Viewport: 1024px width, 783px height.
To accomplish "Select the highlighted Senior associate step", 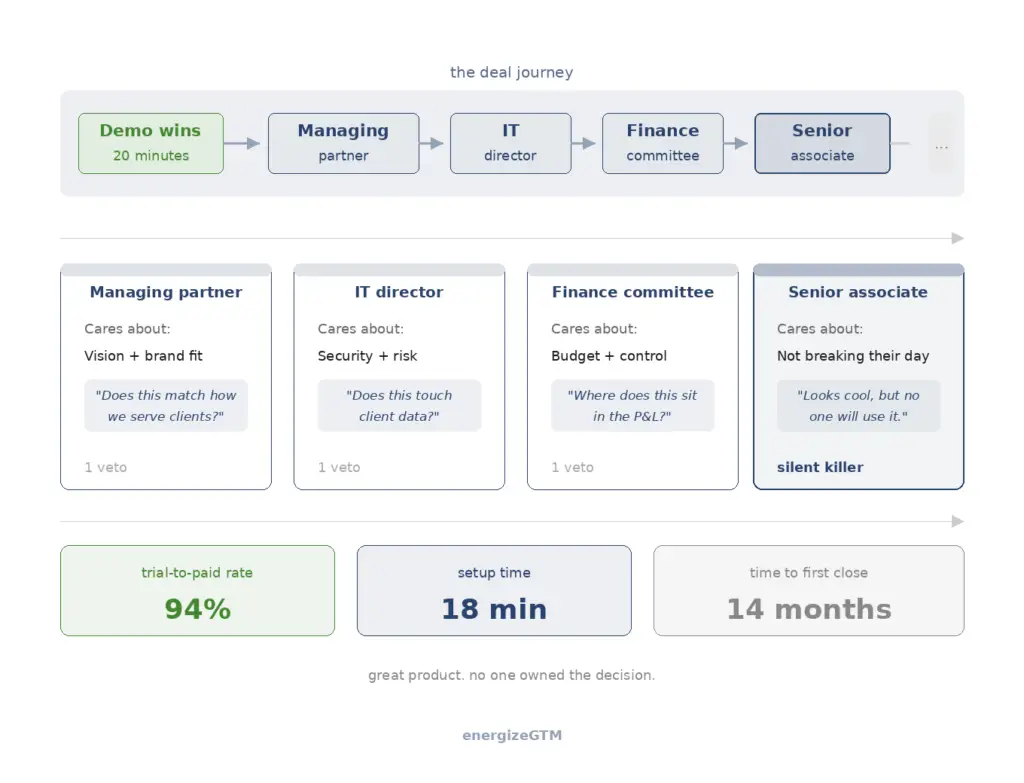I will (x=822, y=143).
